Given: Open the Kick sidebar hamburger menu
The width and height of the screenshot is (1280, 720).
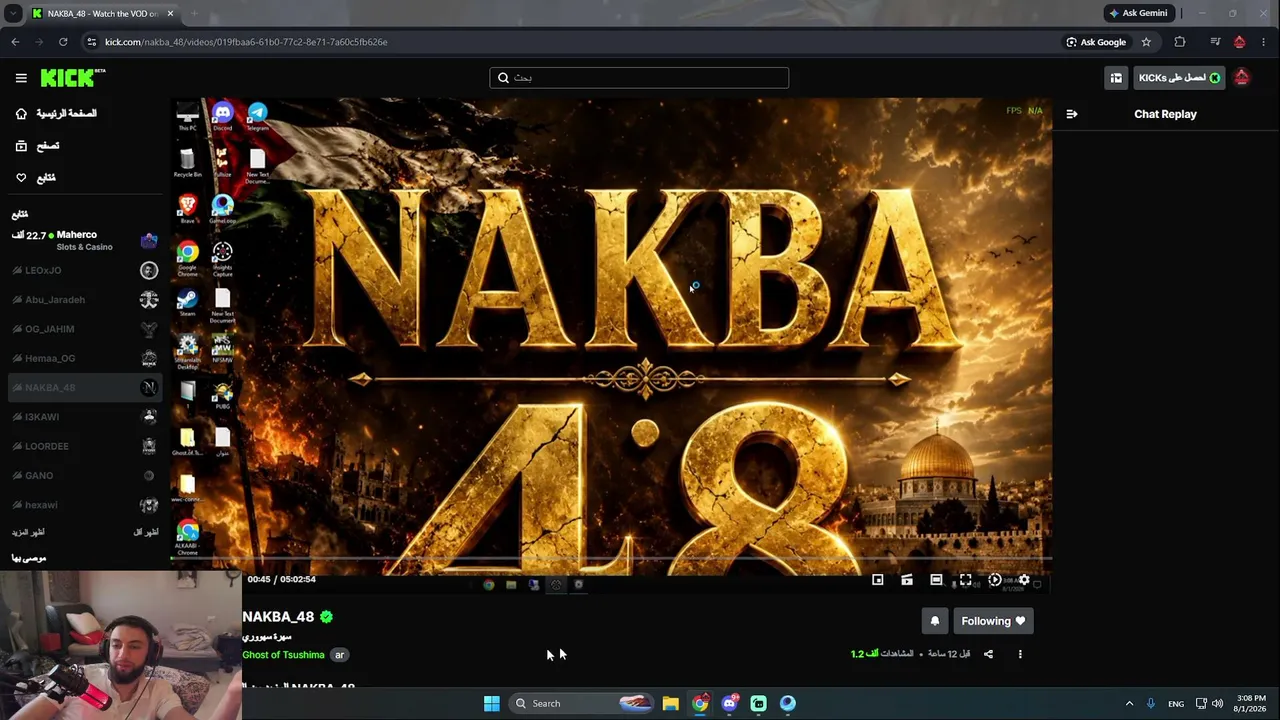Looking at the screenshot, I should click(21, 78).
